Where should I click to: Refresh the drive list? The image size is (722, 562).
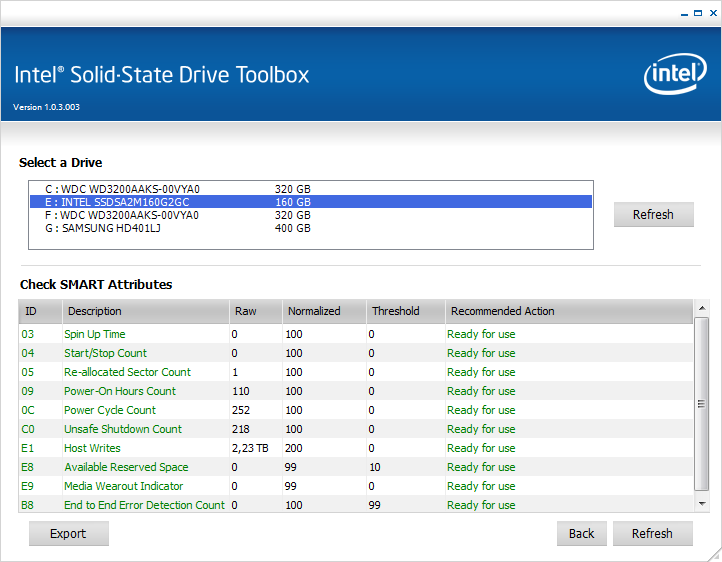(x=653, y=214)
